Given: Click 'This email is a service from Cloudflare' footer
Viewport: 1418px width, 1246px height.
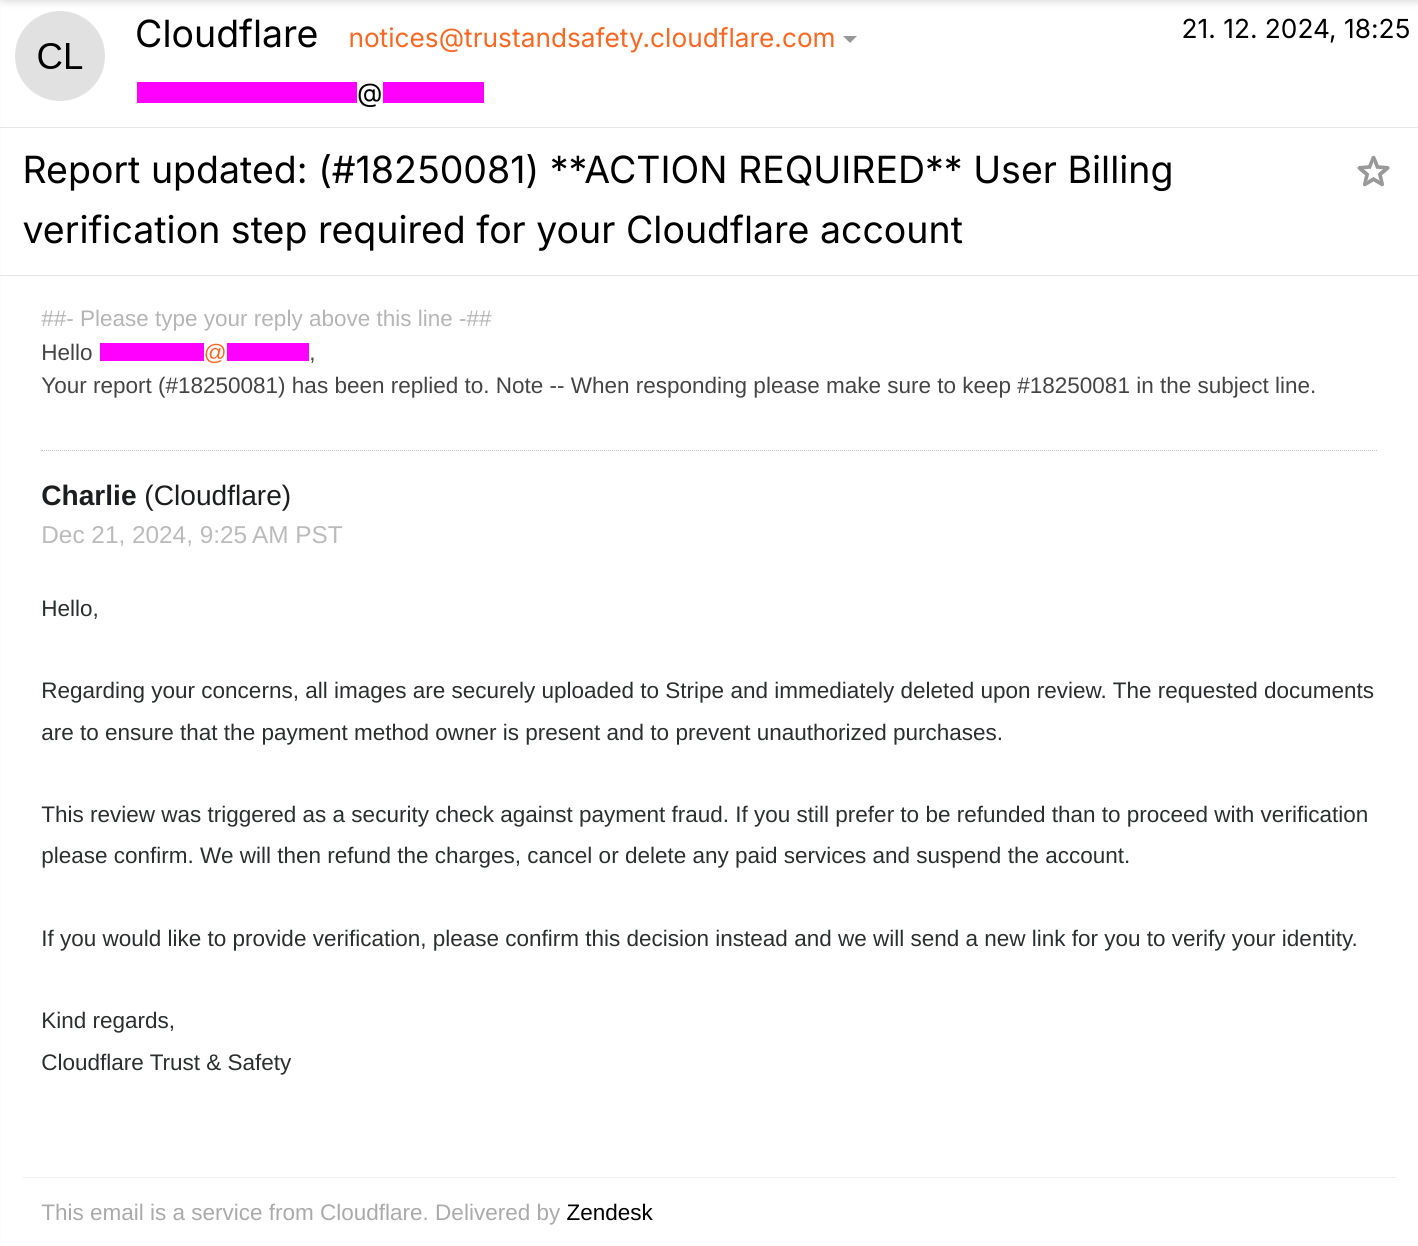Looking at the screenshot, I should point(234,1212).
